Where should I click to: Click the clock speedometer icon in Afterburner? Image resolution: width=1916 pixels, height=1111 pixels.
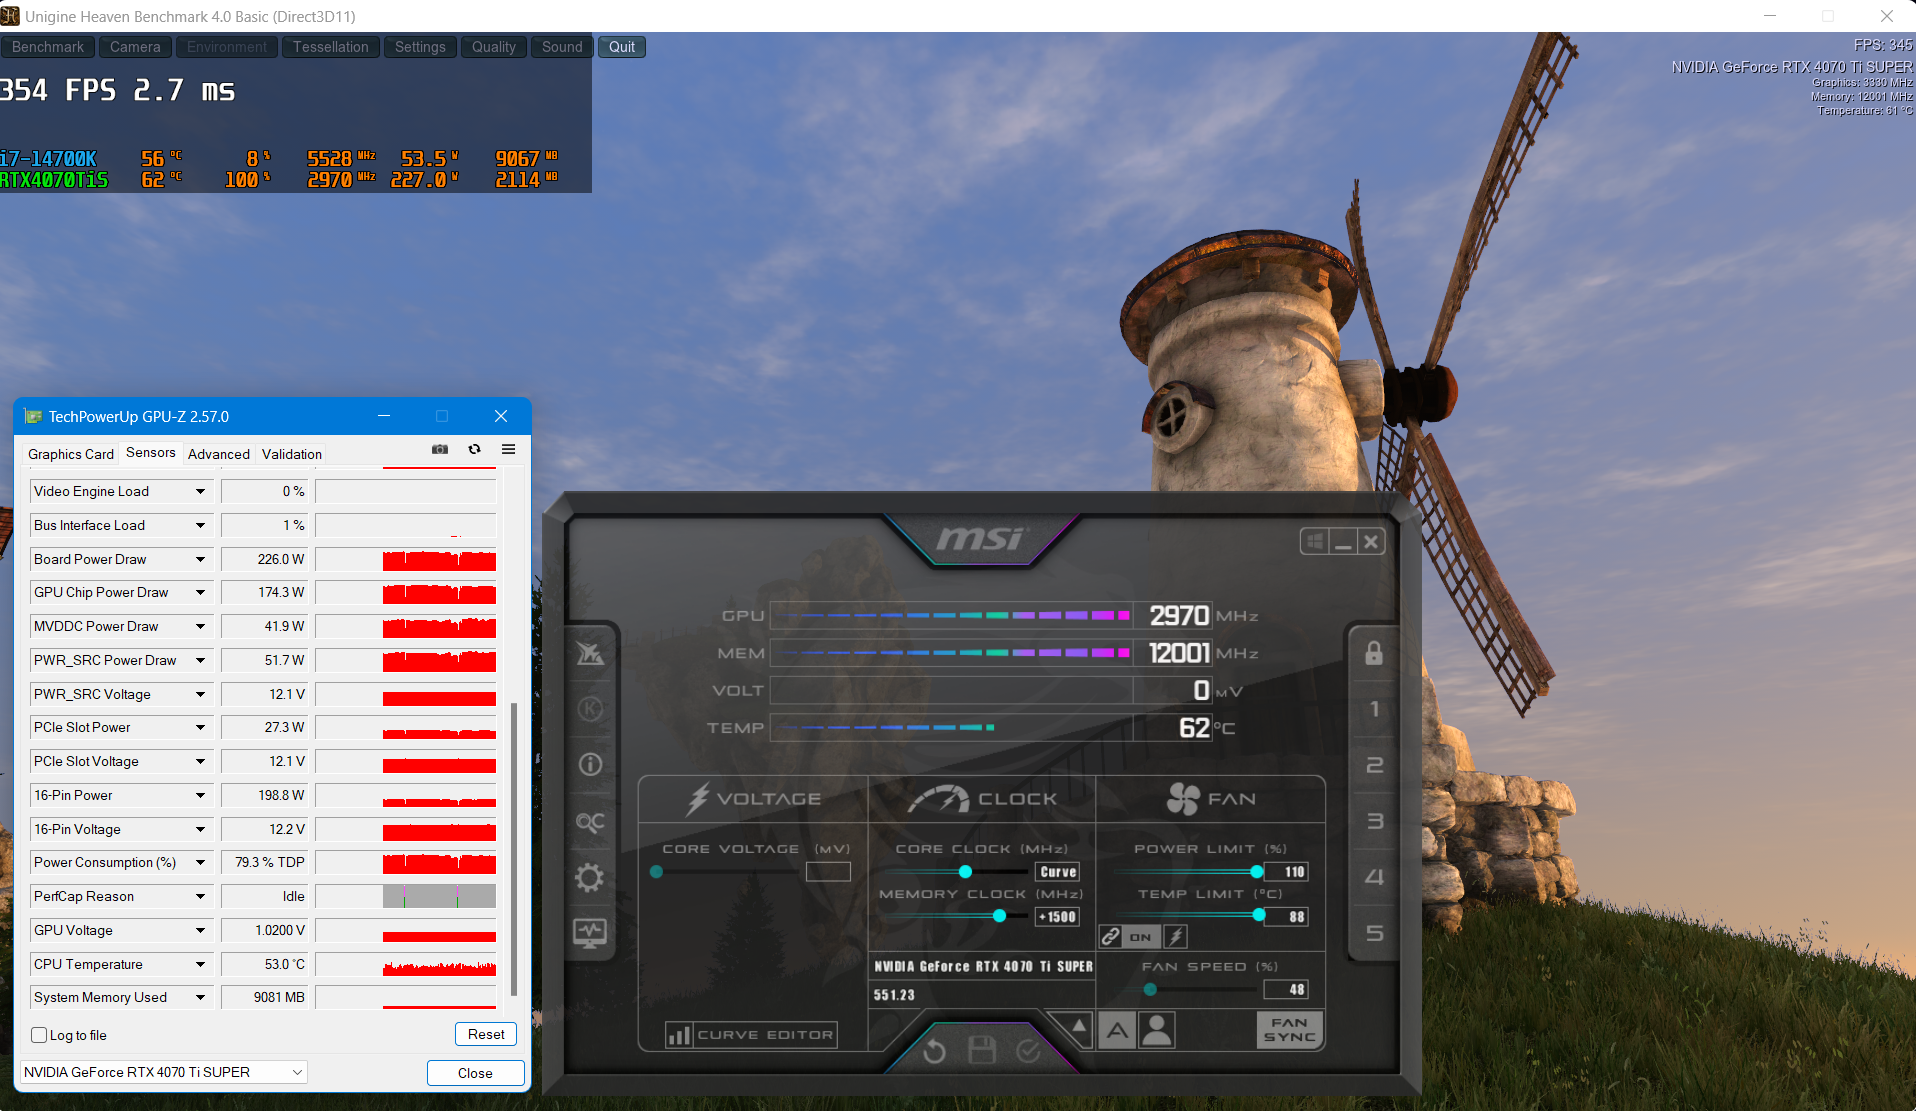point(939,799)
